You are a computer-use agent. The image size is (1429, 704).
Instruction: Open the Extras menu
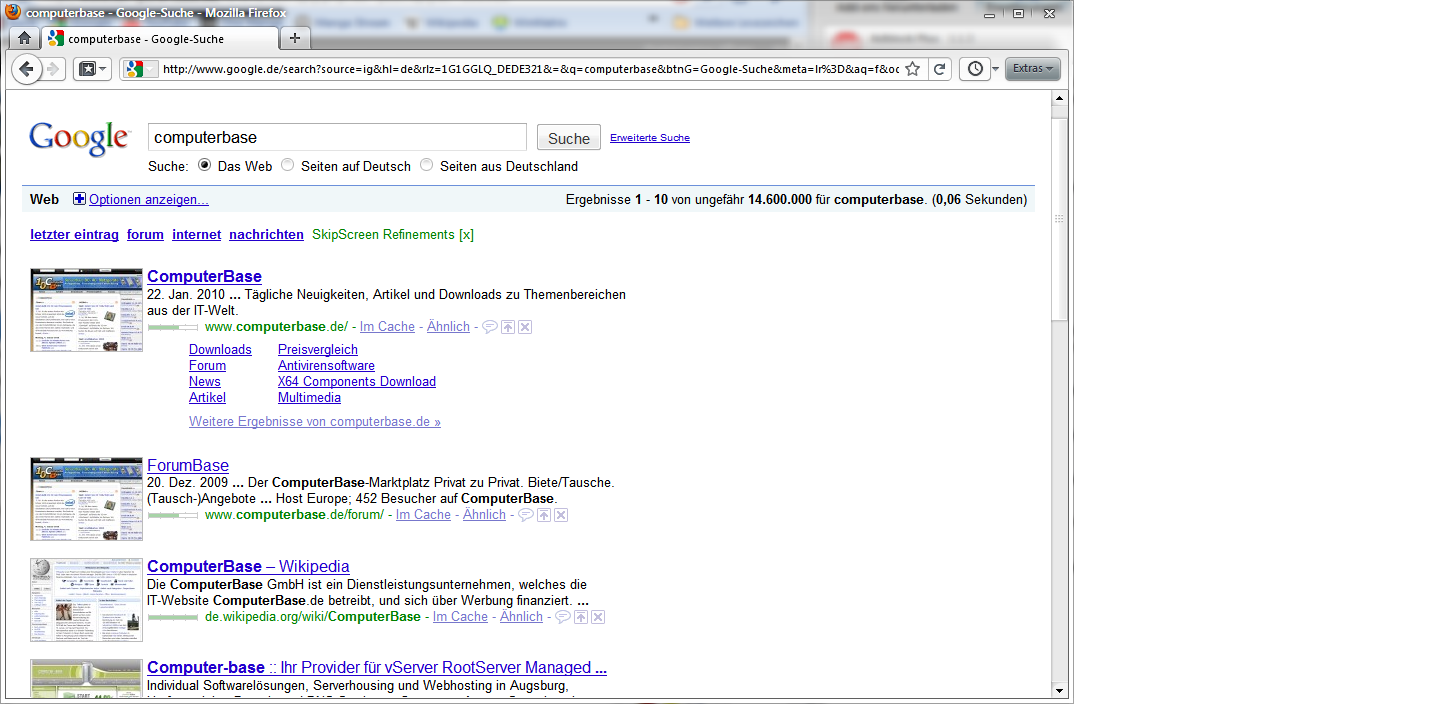pos(1032,69)
